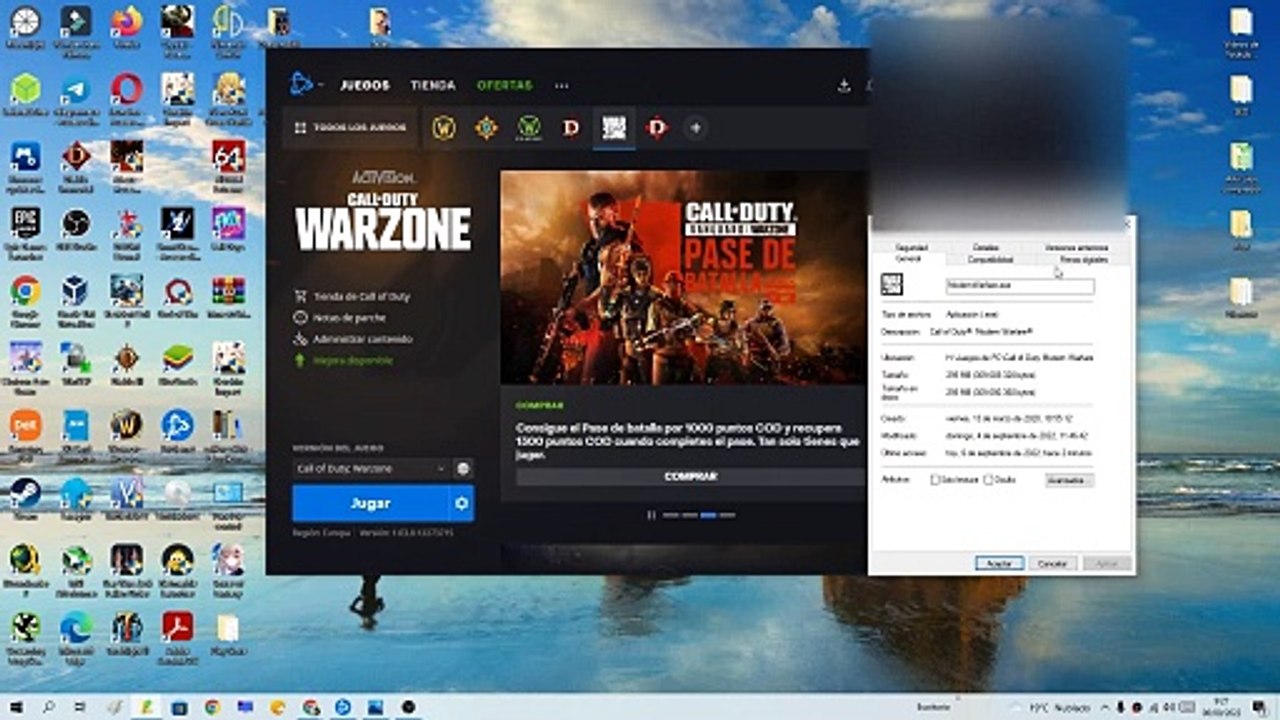Open Avanzados attributes options
1280x720 pixels.
[x=1069, y=480]
